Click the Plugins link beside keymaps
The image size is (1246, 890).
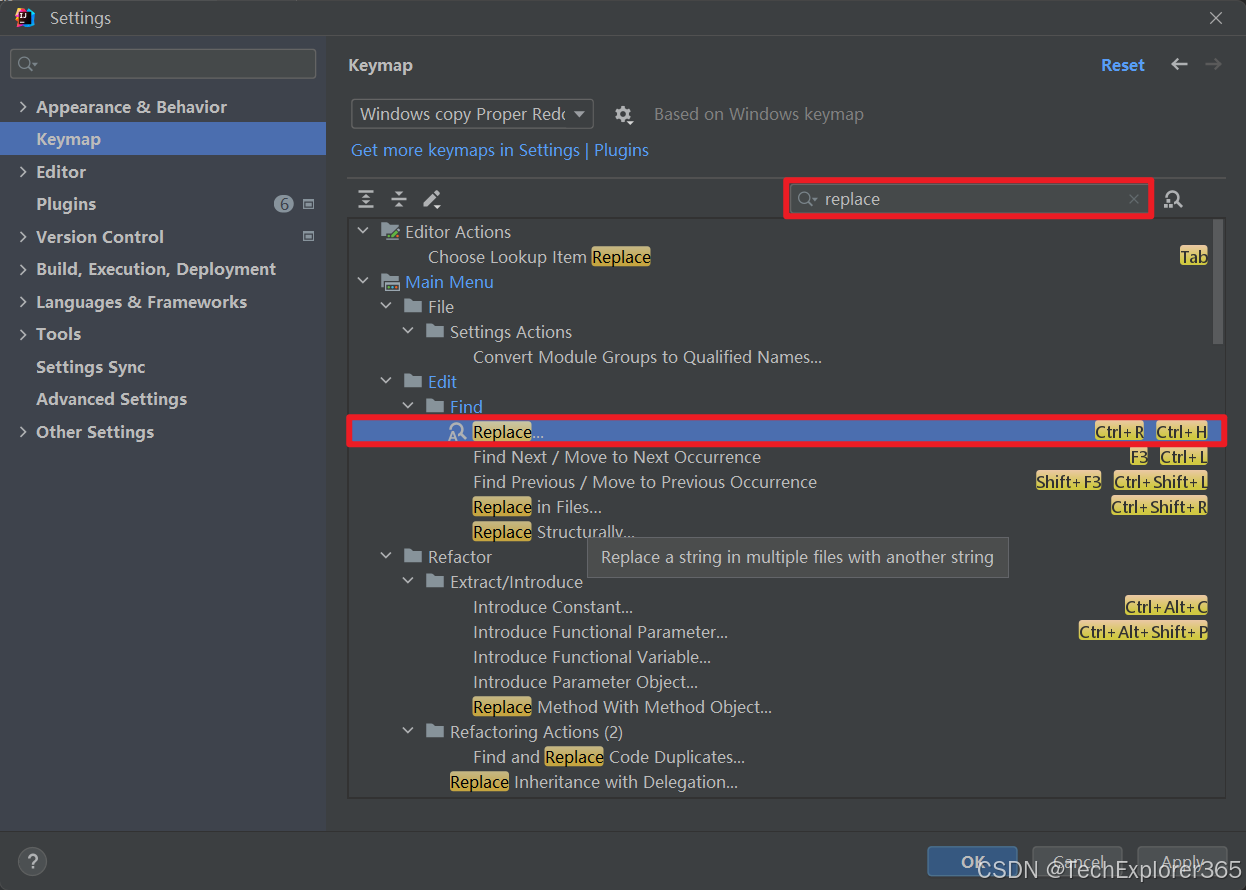[x=621, y=150]
